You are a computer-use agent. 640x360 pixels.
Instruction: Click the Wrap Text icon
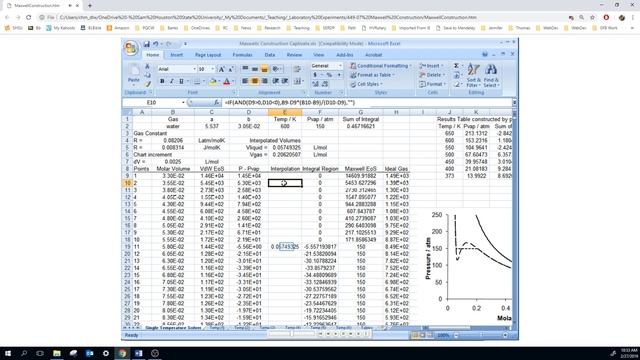(297, 69)
